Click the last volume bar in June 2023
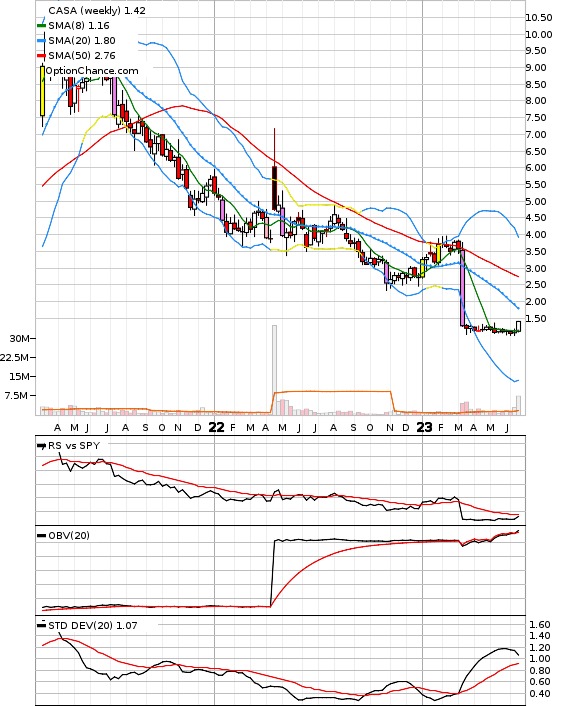Image resolution: width=566 pixels, height=706 pixels. point(519,405)
